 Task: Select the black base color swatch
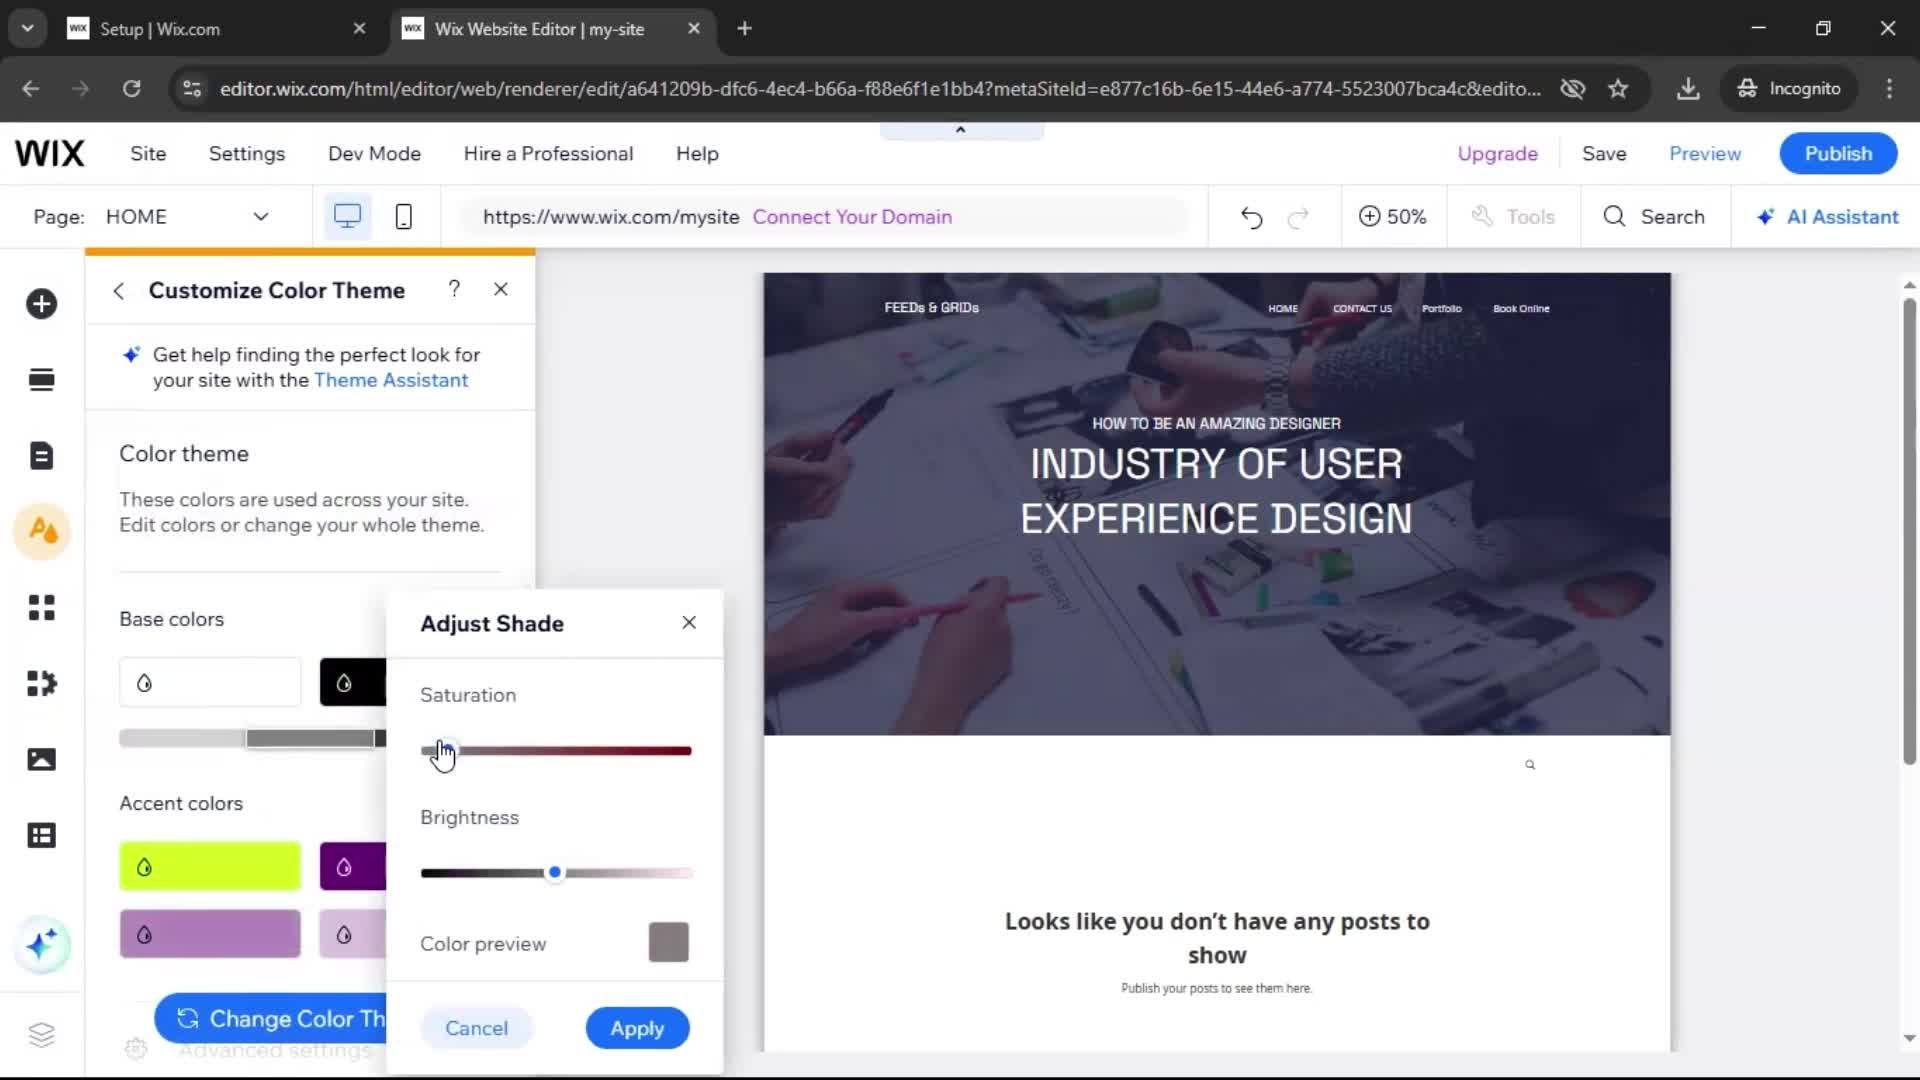click(x=353, y=683)
